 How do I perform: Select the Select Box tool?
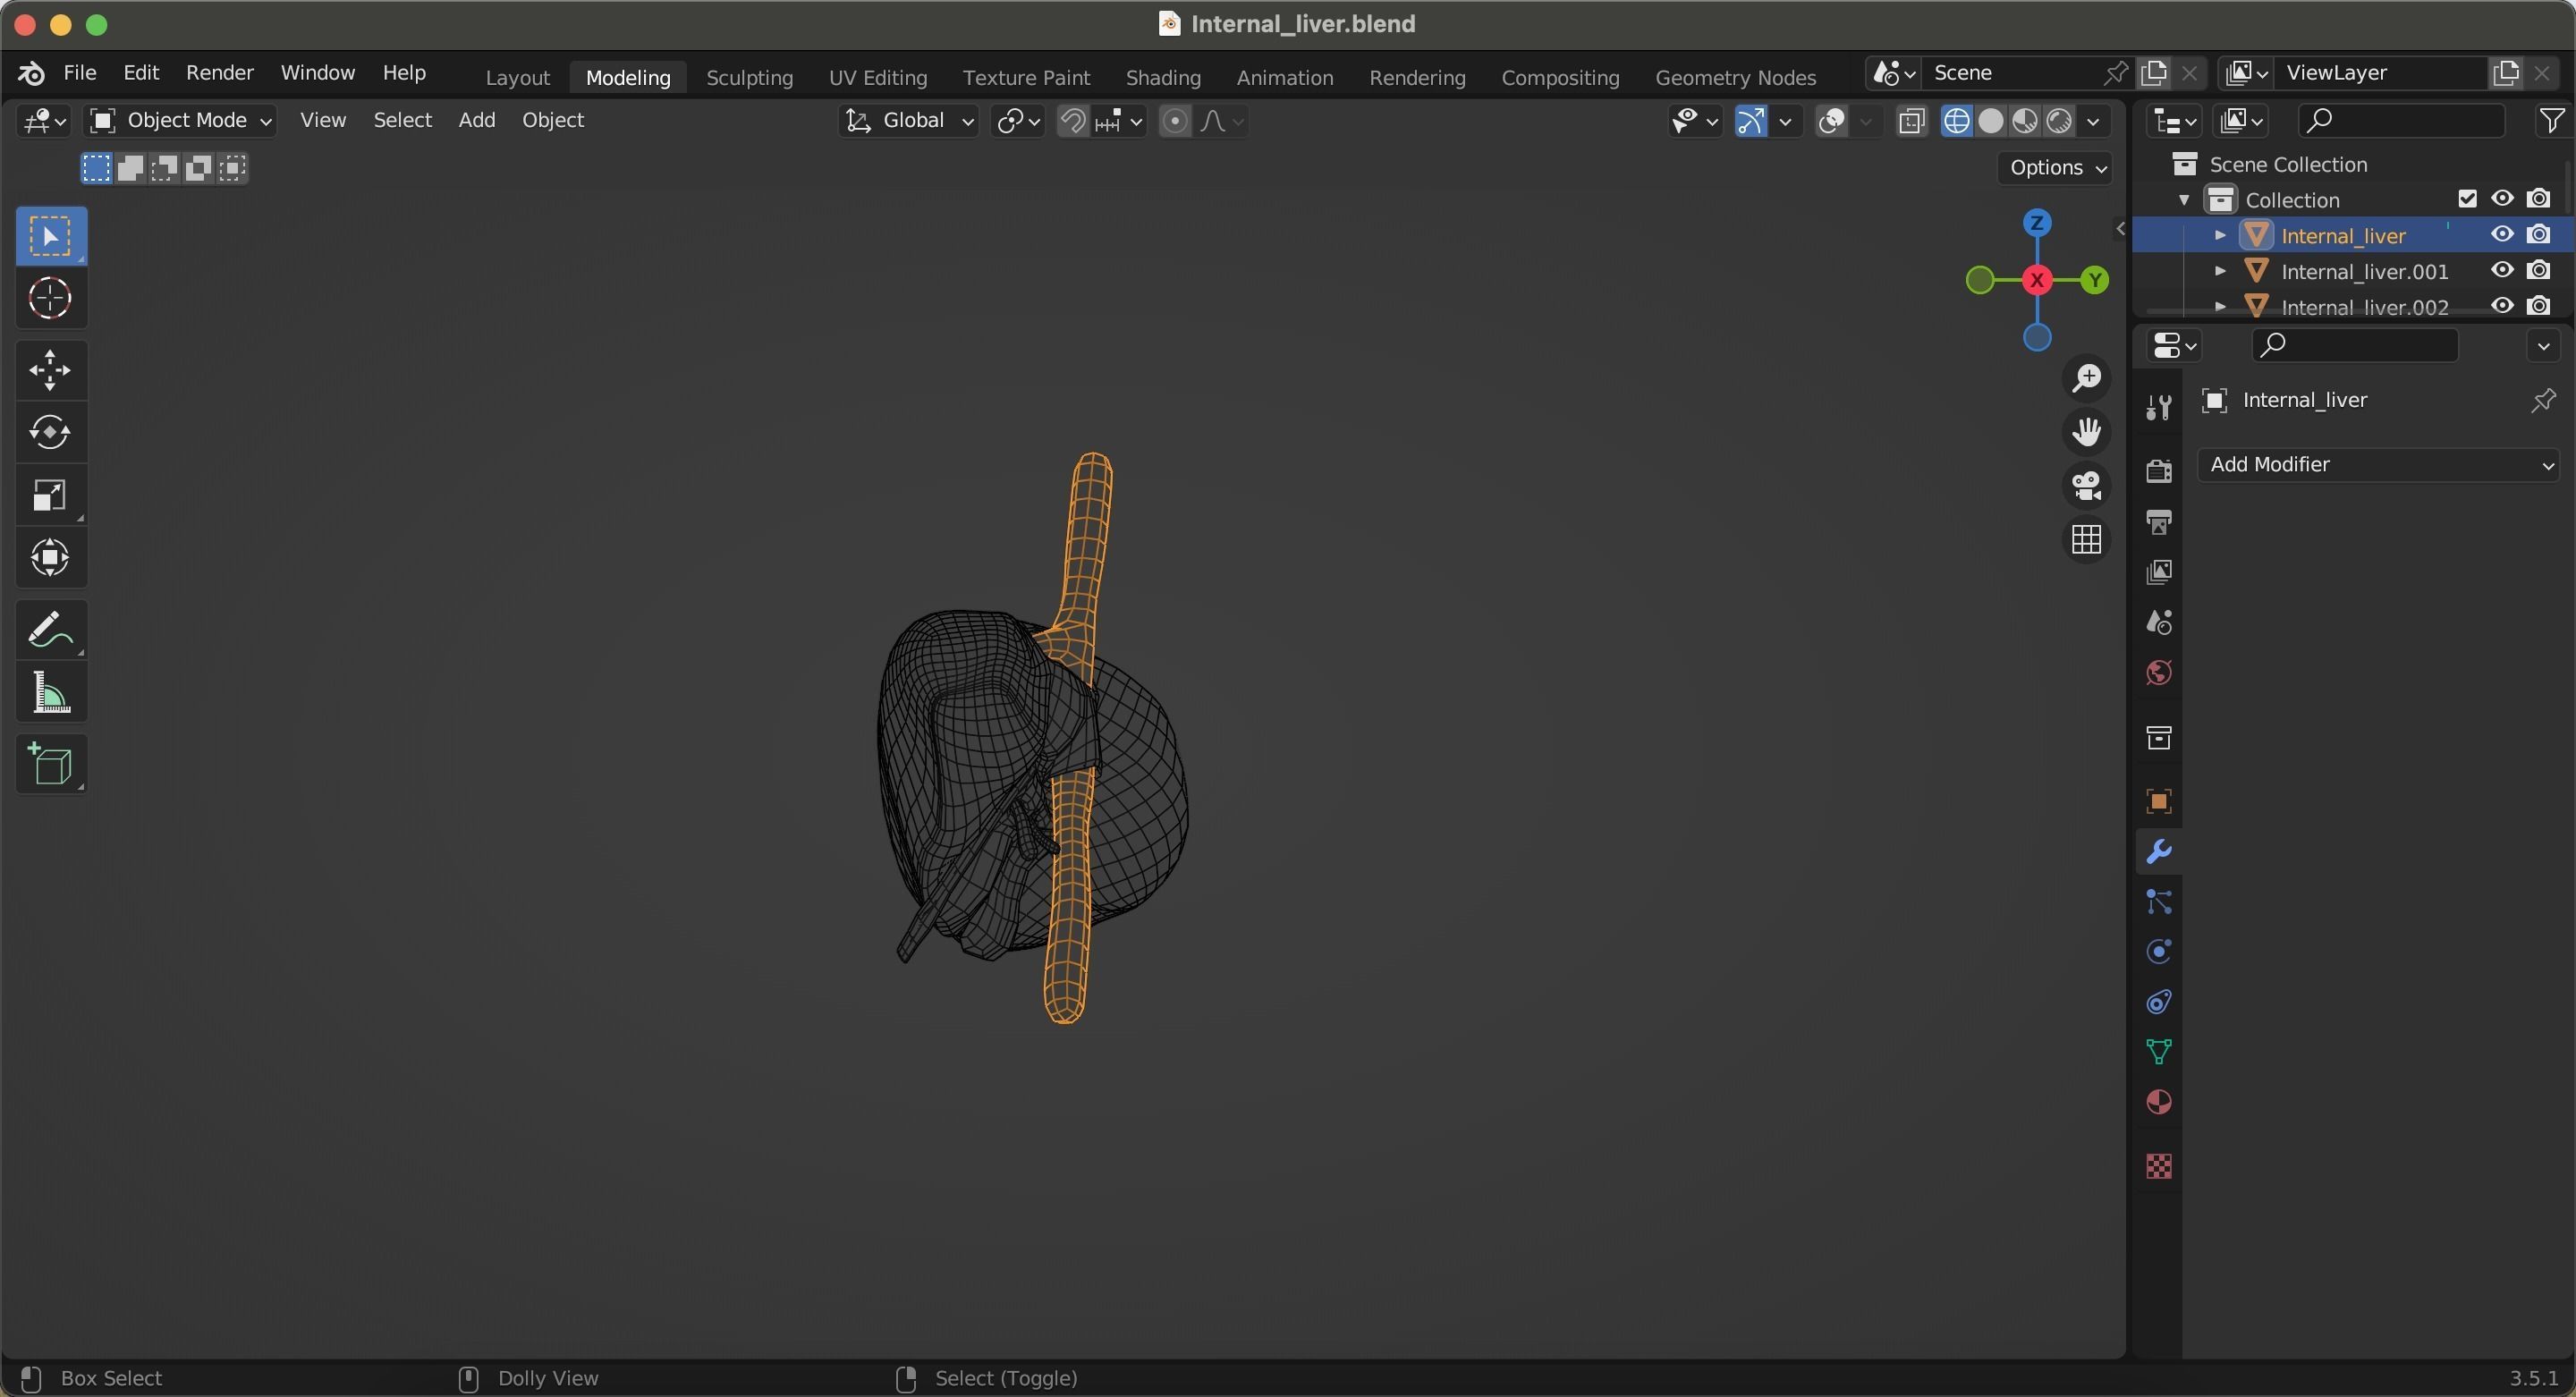coord(51,236)
